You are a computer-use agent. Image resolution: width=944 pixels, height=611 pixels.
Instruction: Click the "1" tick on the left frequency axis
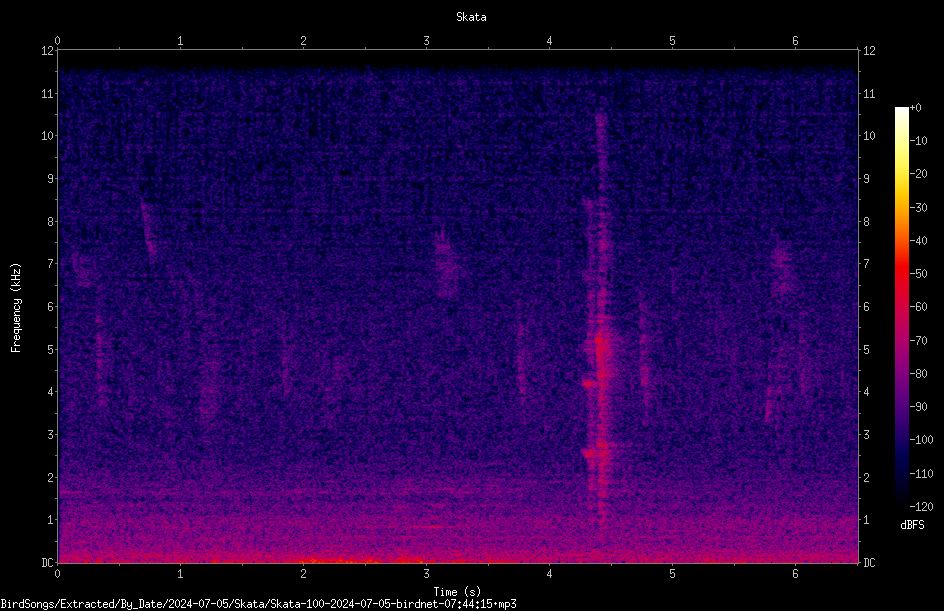(x=50, y=520)
